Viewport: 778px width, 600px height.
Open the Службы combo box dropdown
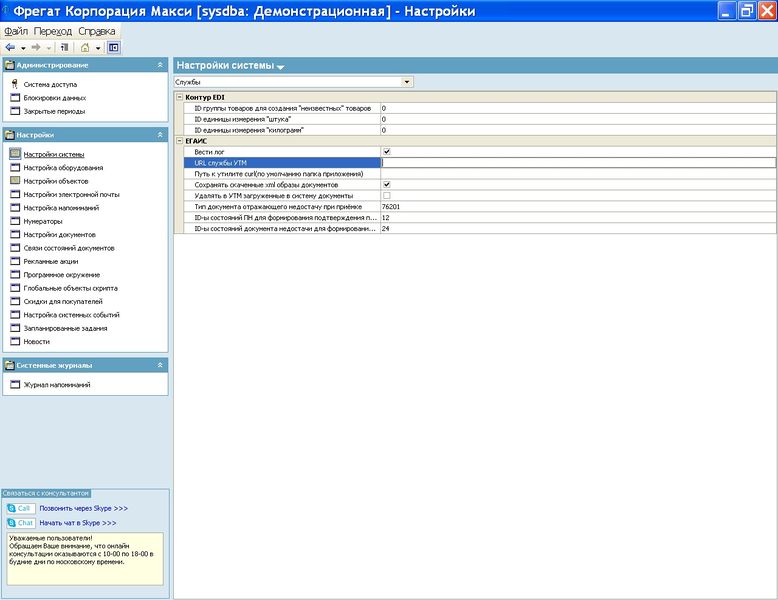(x=407, y=82)
